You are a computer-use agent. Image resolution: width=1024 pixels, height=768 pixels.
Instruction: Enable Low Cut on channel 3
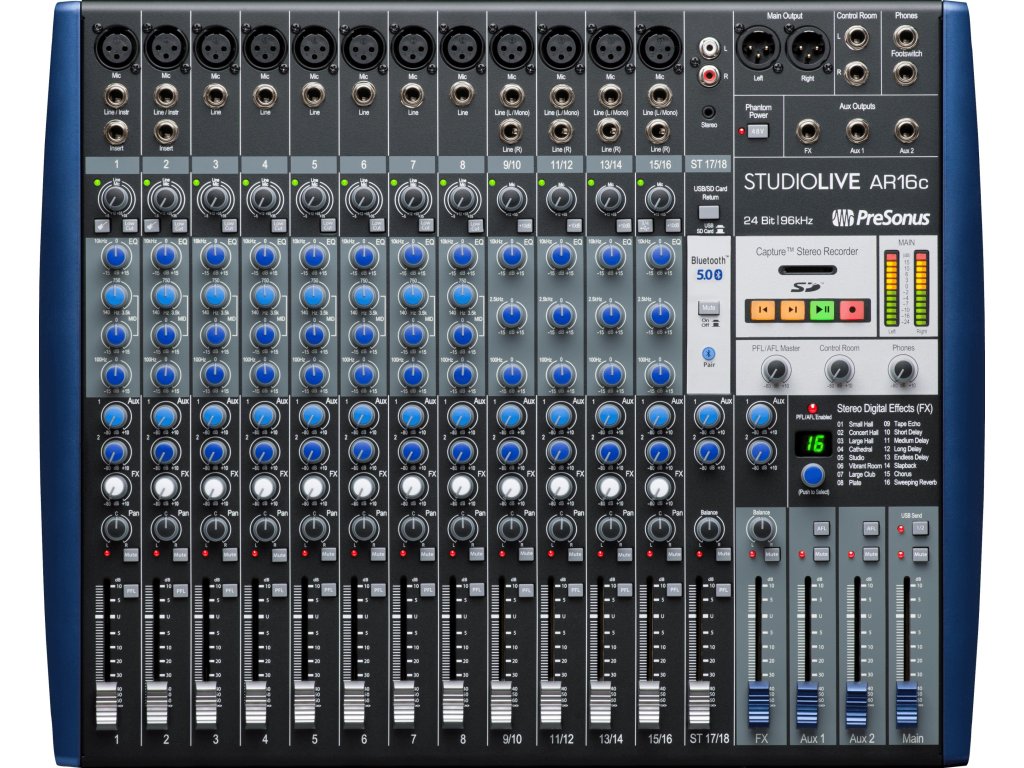(x=228, y=226)
